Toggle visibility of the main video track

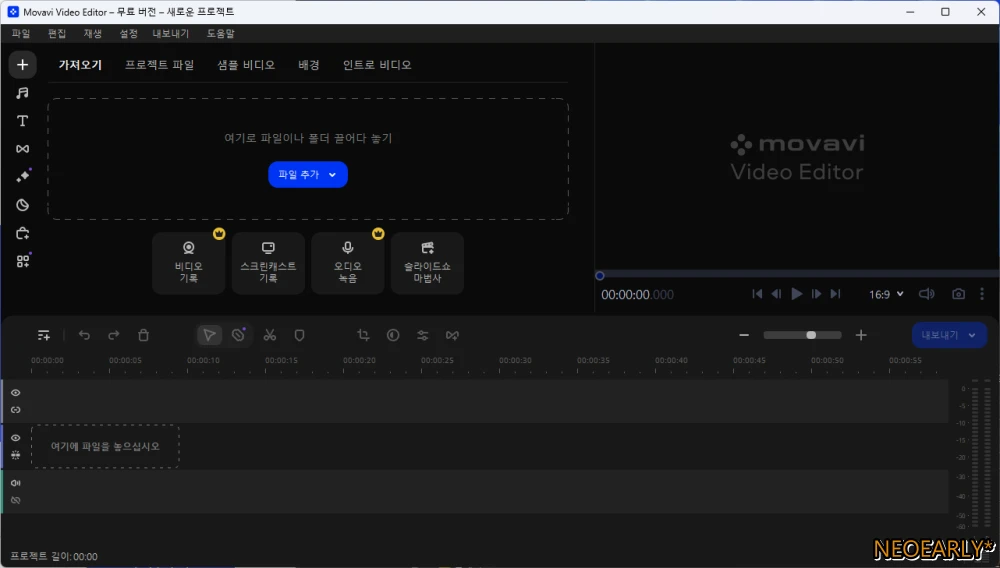(x=16, y=438)
